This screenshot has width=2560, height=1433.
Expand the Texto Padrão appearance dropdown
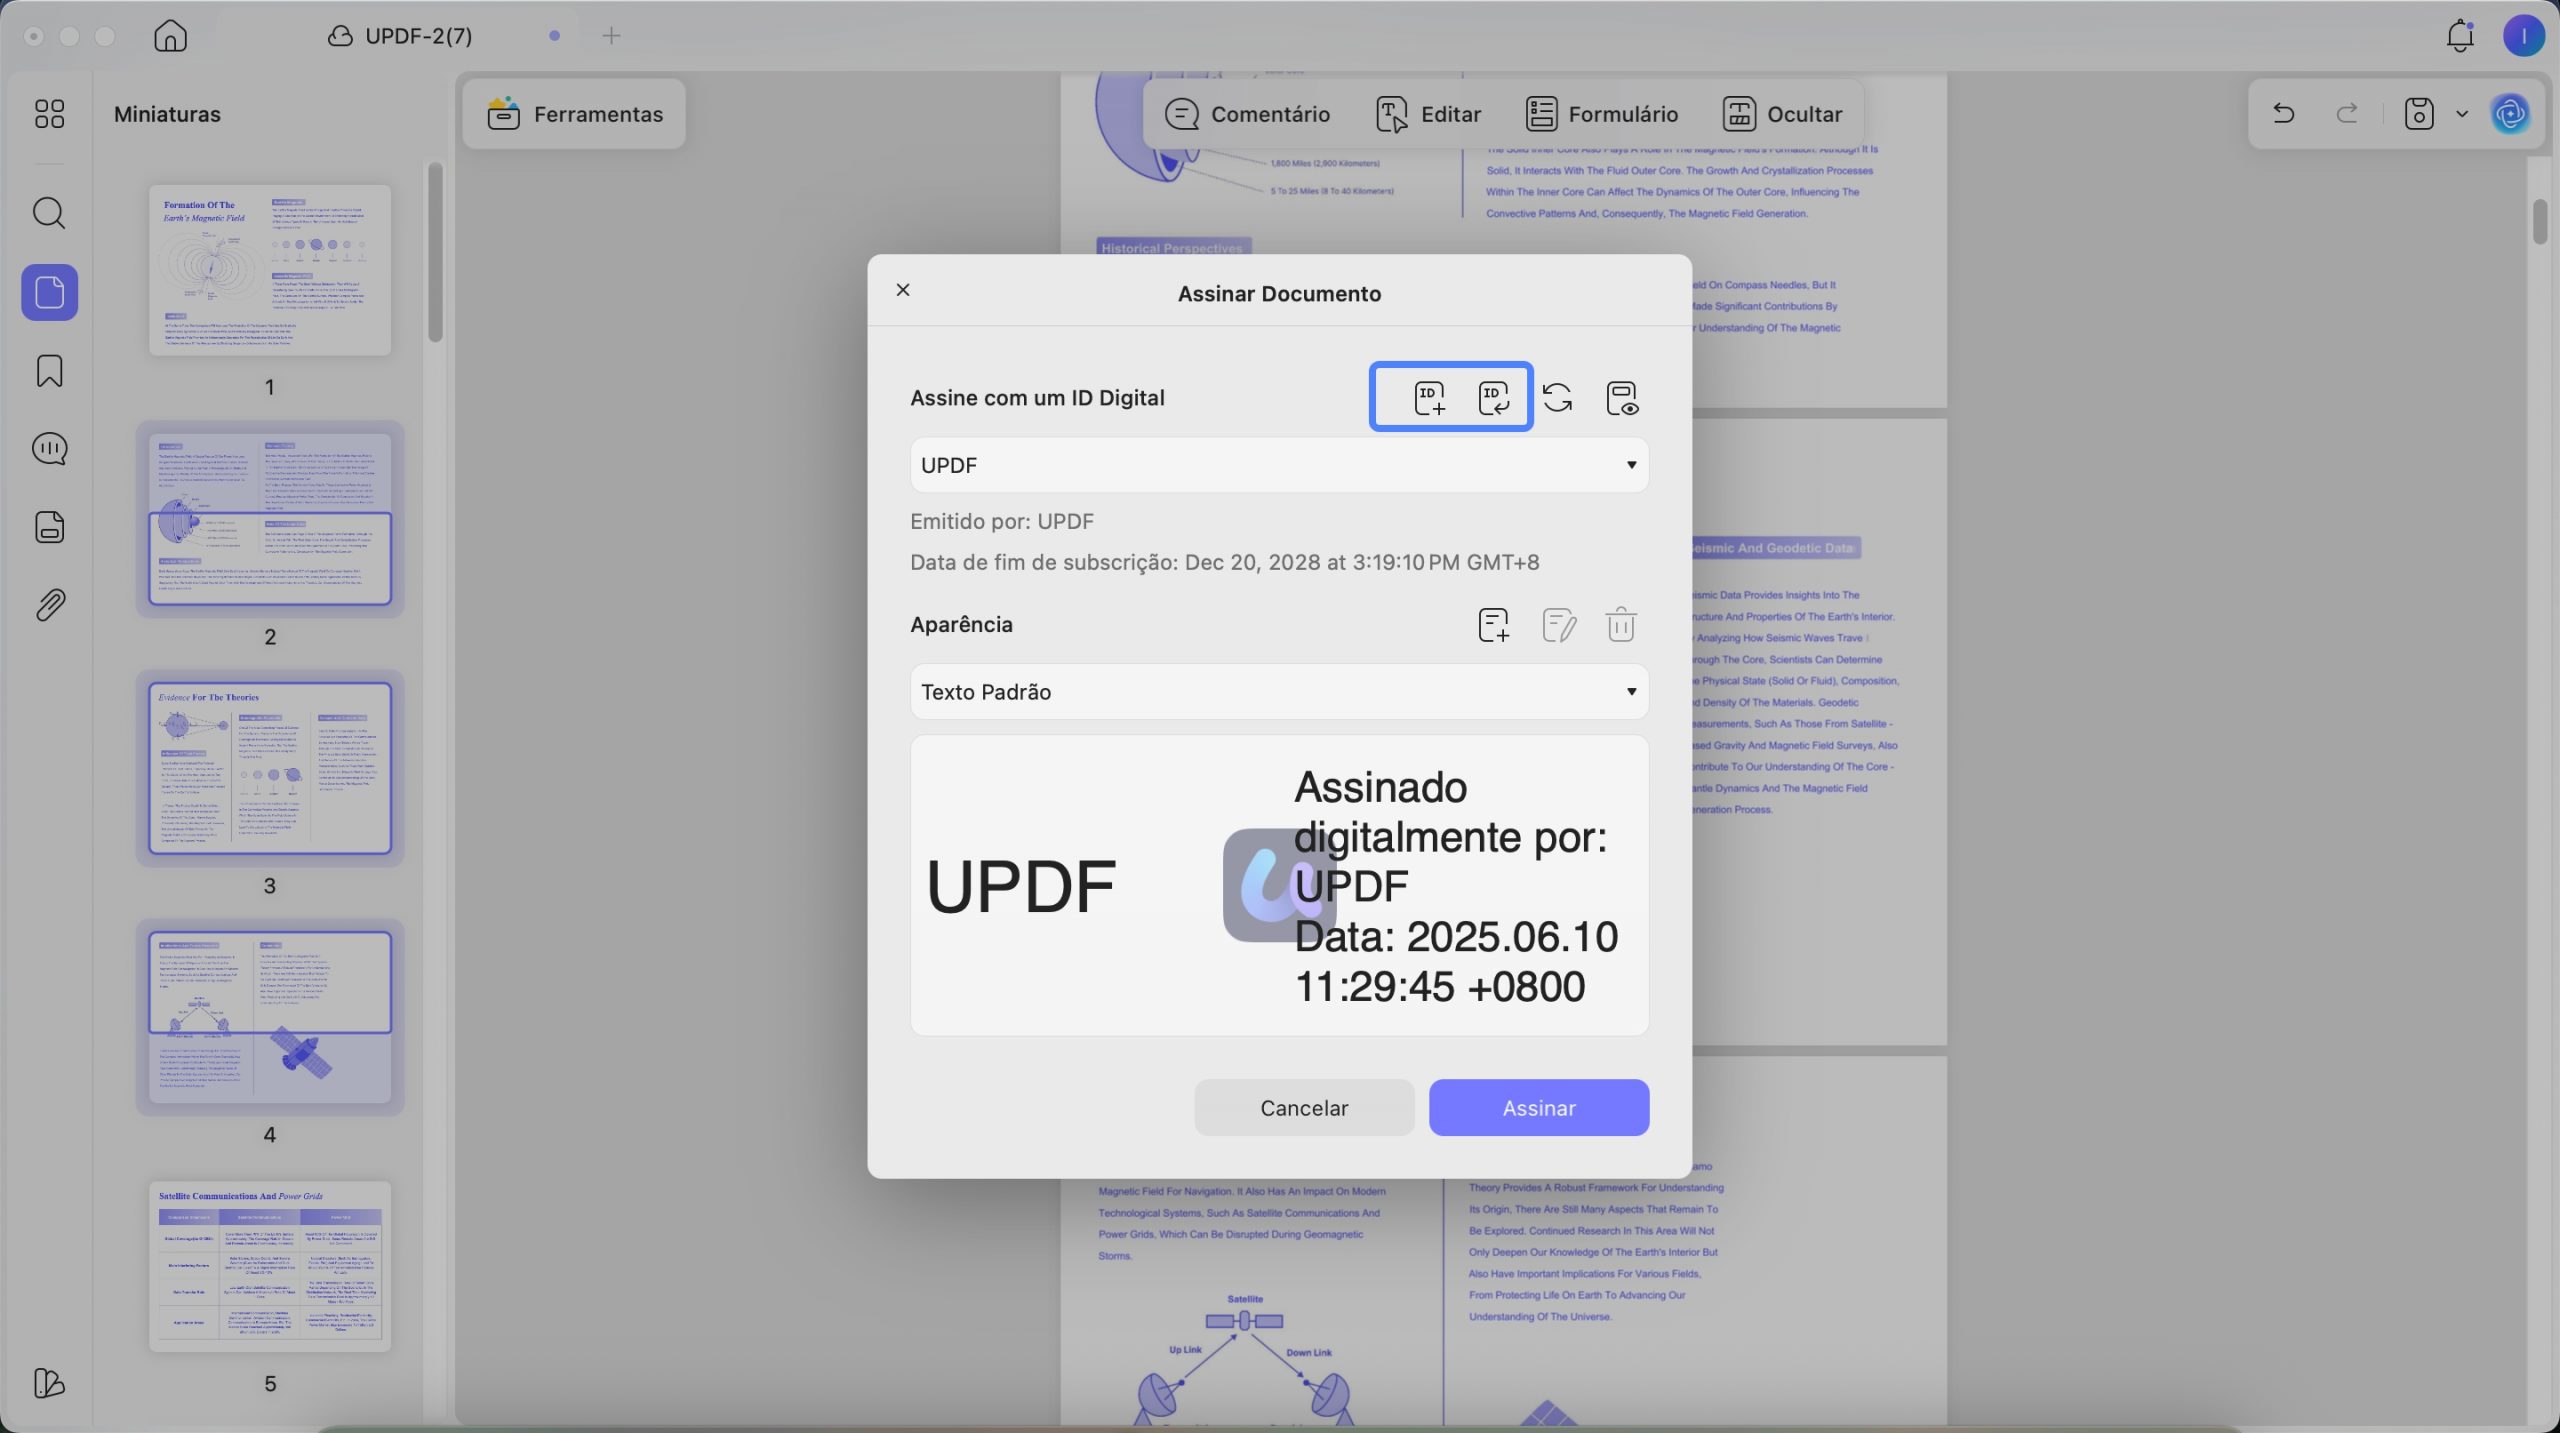[1279, 692]
